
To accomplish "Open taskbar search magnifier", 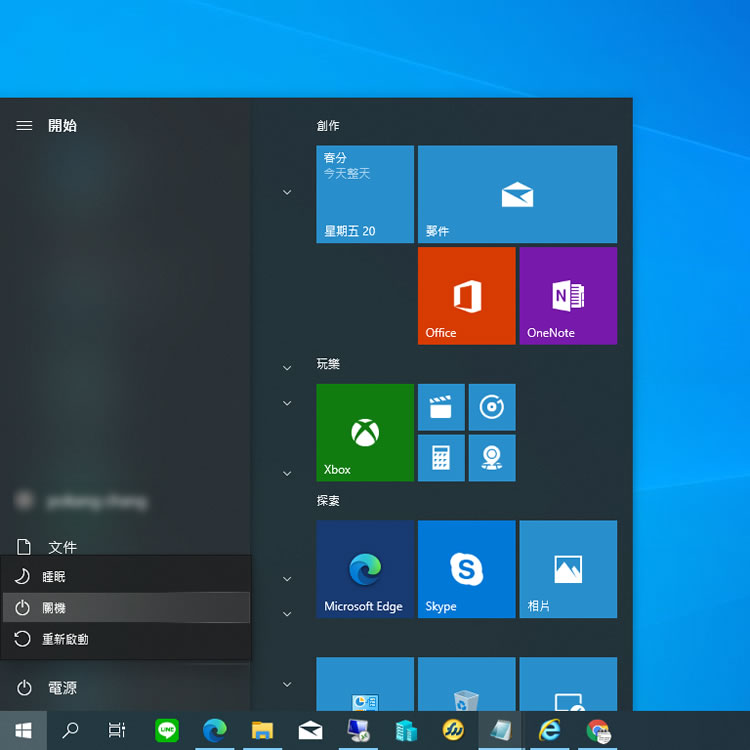I will [x=70, y=730].
